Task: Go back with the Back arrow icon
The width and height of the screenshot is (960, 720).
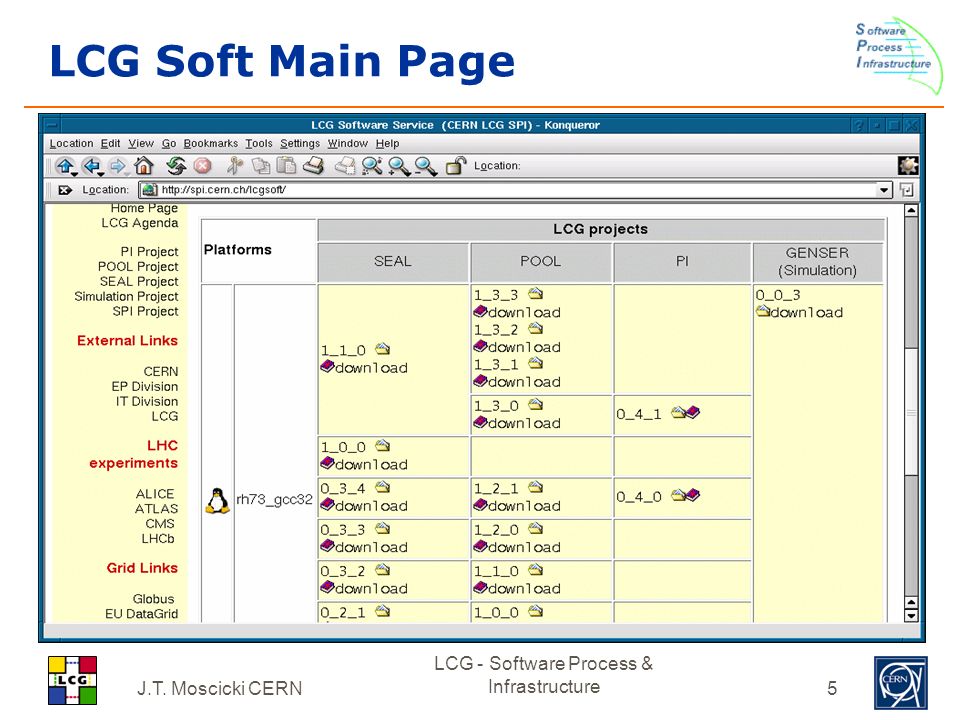Action: coord(91,166)
